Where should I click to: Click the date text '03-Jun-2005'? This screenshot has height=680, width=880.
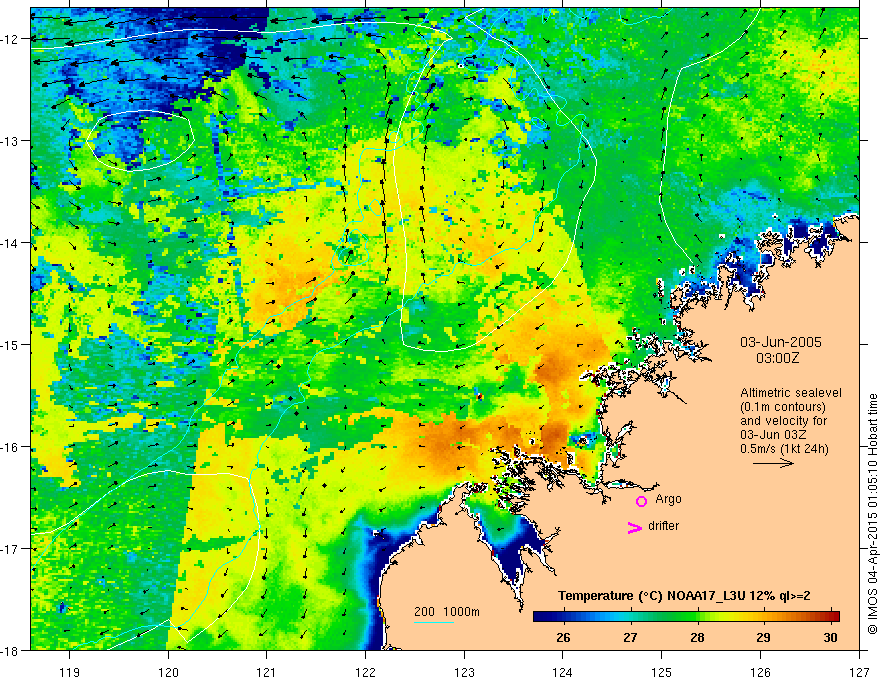[x=781, y=342]
